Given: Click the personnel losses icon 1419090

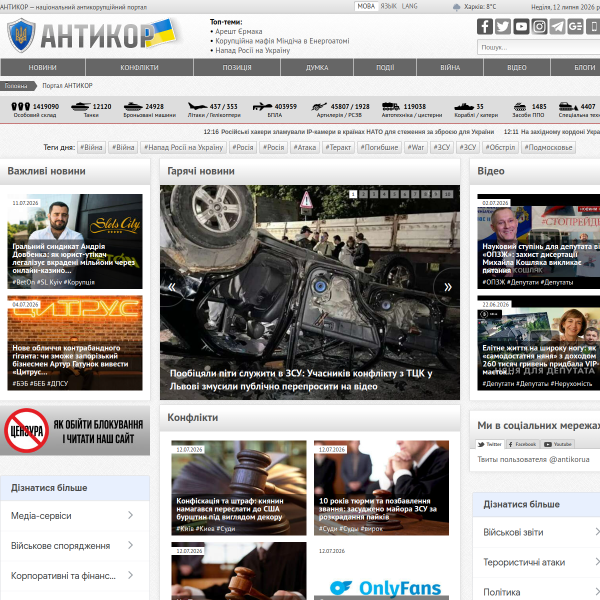Looking at the screenshot, I should (x=21, y=106).
